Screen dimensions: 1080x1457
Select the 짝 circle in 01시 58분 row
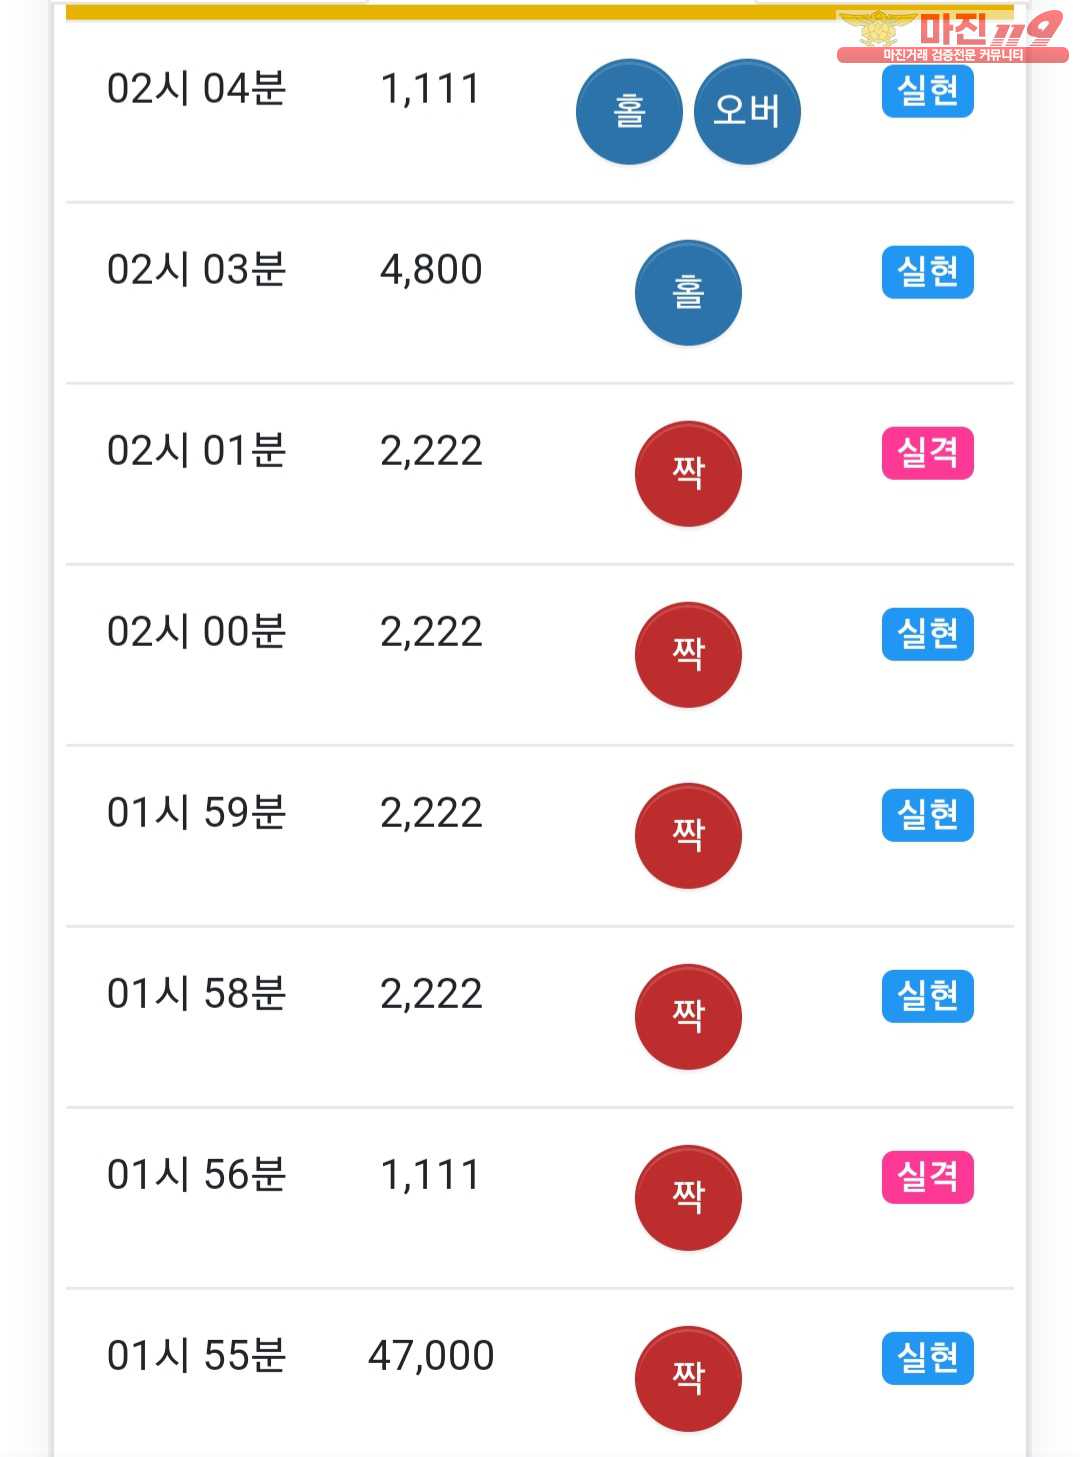688,1016
